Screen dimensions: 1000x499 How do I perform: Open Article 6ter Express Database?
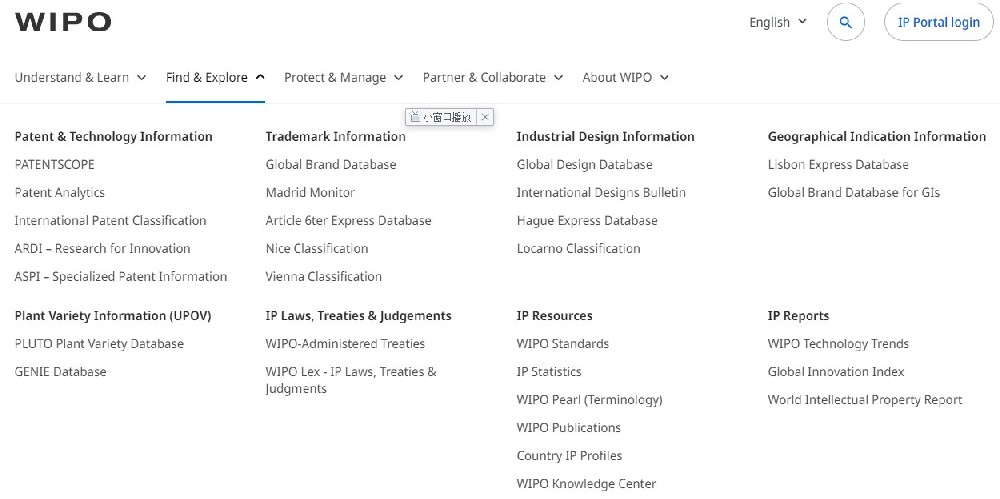point(348,221)
